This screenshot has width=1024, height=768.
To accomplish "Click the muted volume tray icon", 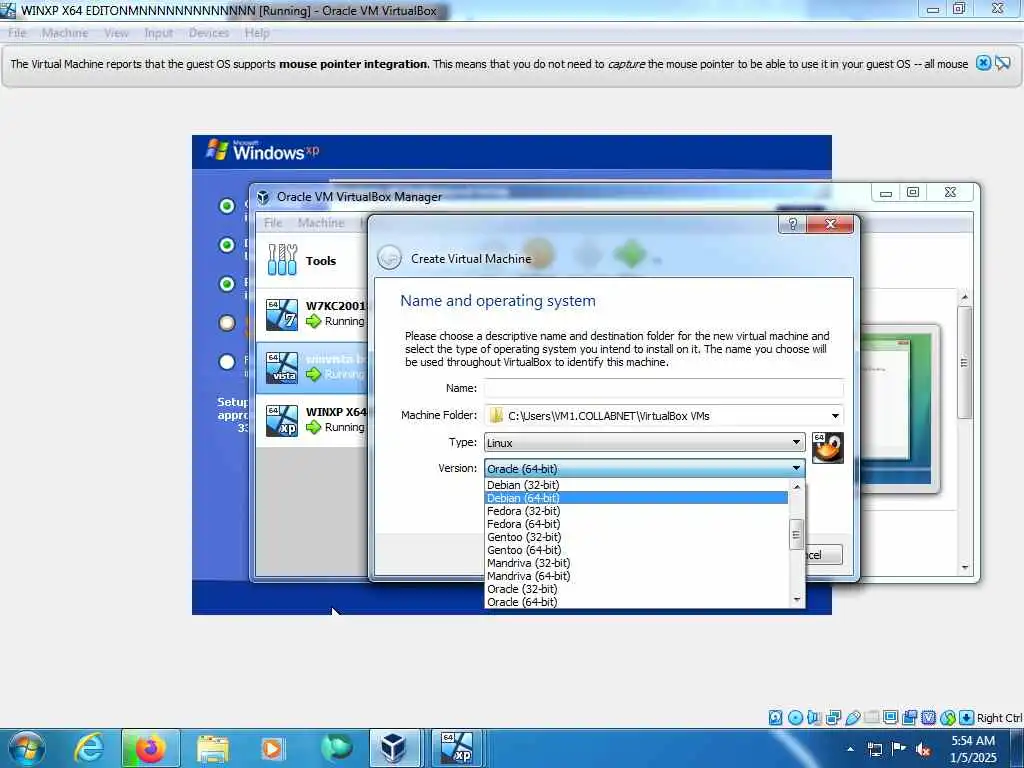I will (x=923, y=749).
